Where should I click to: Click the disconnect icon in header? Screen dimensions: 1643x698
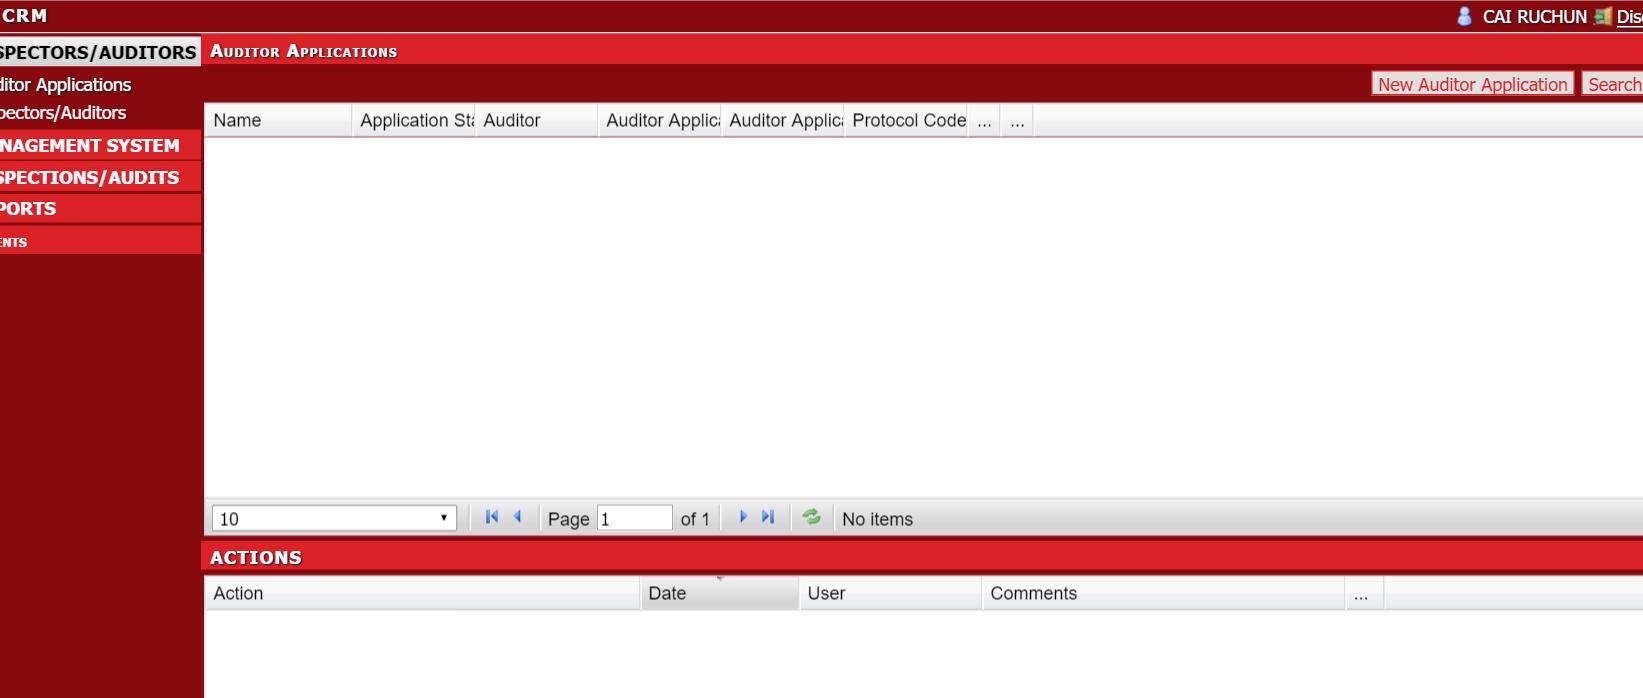pos(1603,16)
